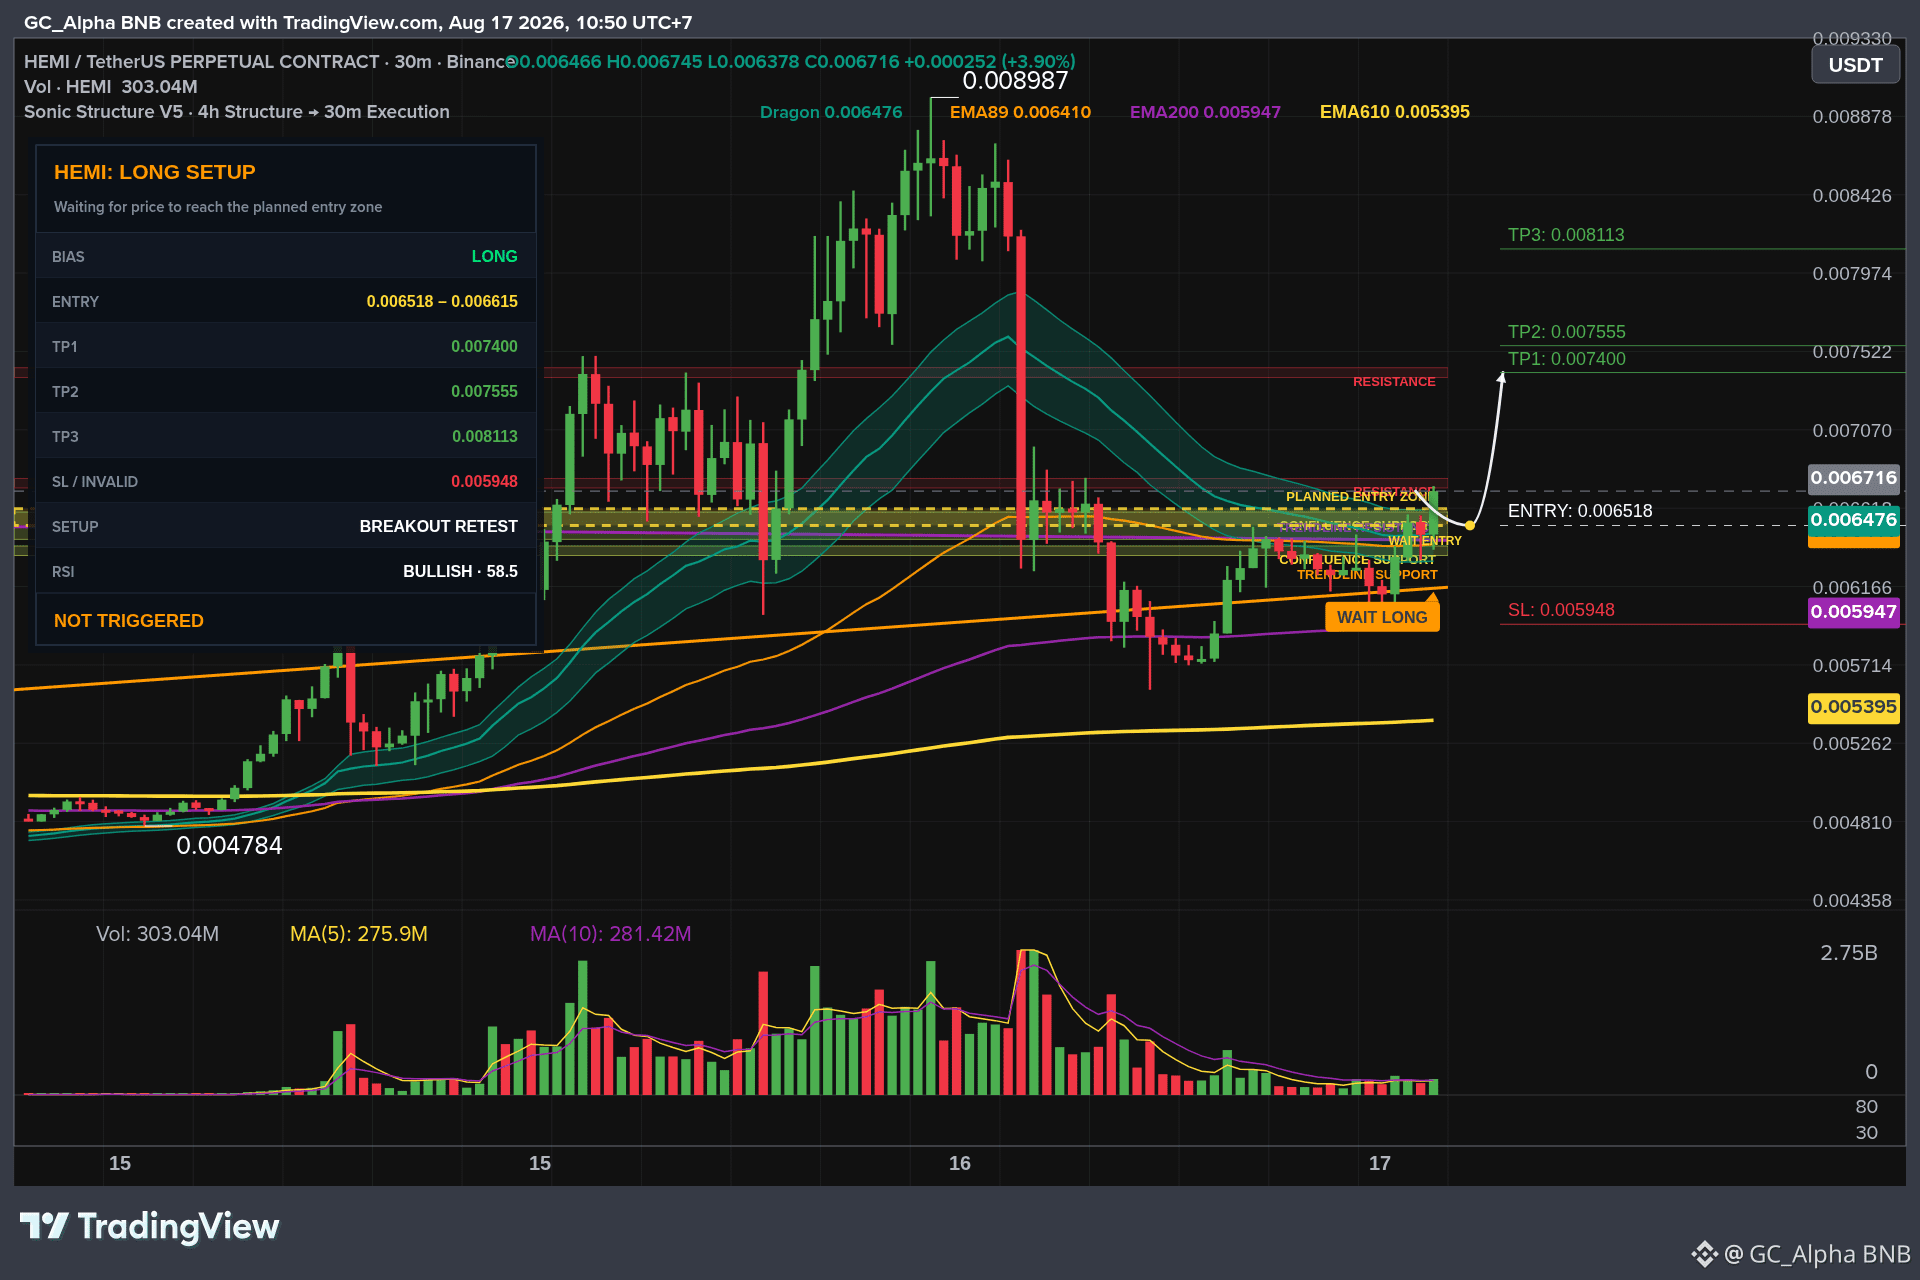Click the TP2: 0.007555 target line label

1567,332
